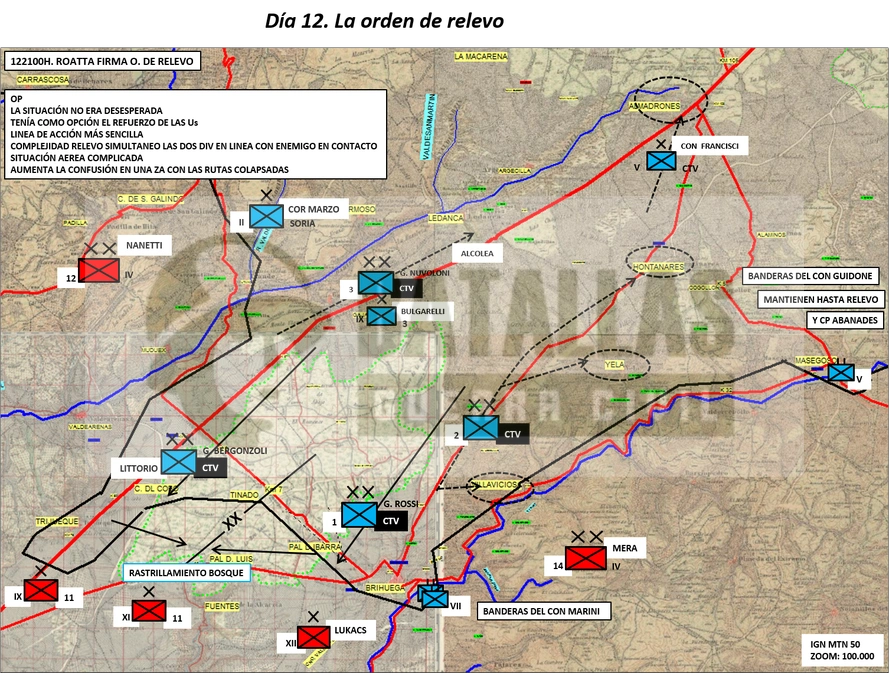
Task: Select the blue Cor Marzo Soria unit symbol
Action: tap(266, 216)
